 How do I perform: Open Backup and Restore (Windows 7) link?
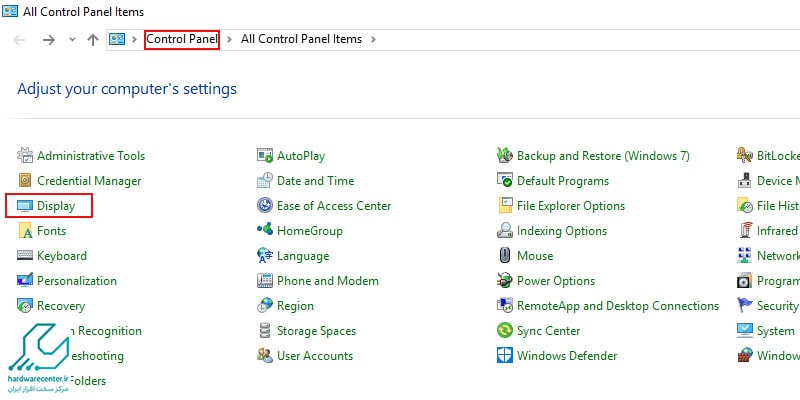pos(603,156)
